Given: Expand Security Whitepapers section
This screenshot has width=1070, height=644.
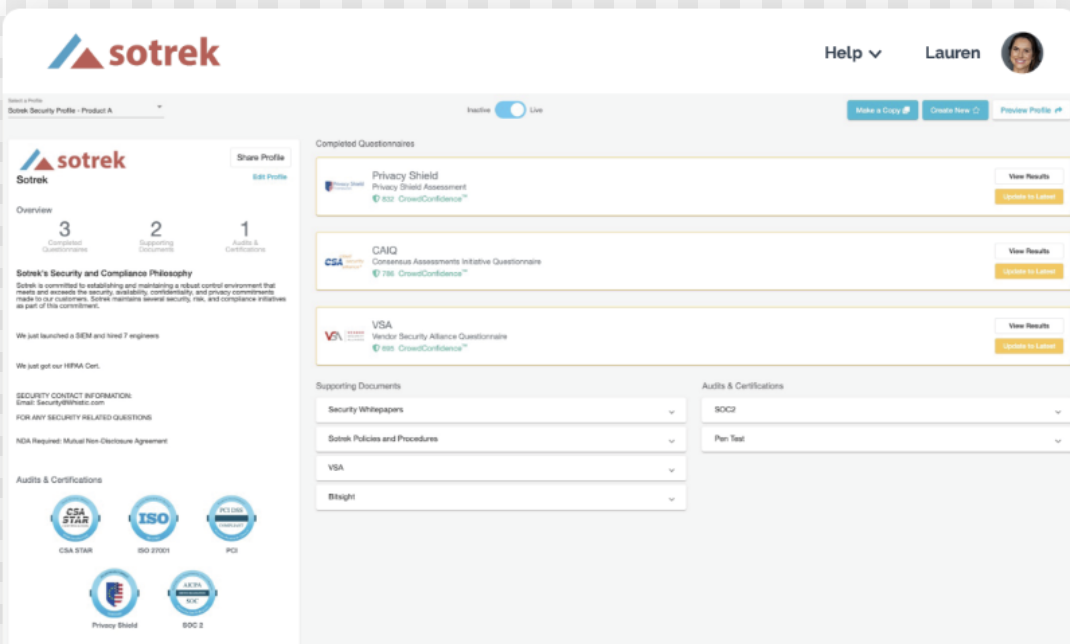Looking at the screenshot, I should [501, 410].
